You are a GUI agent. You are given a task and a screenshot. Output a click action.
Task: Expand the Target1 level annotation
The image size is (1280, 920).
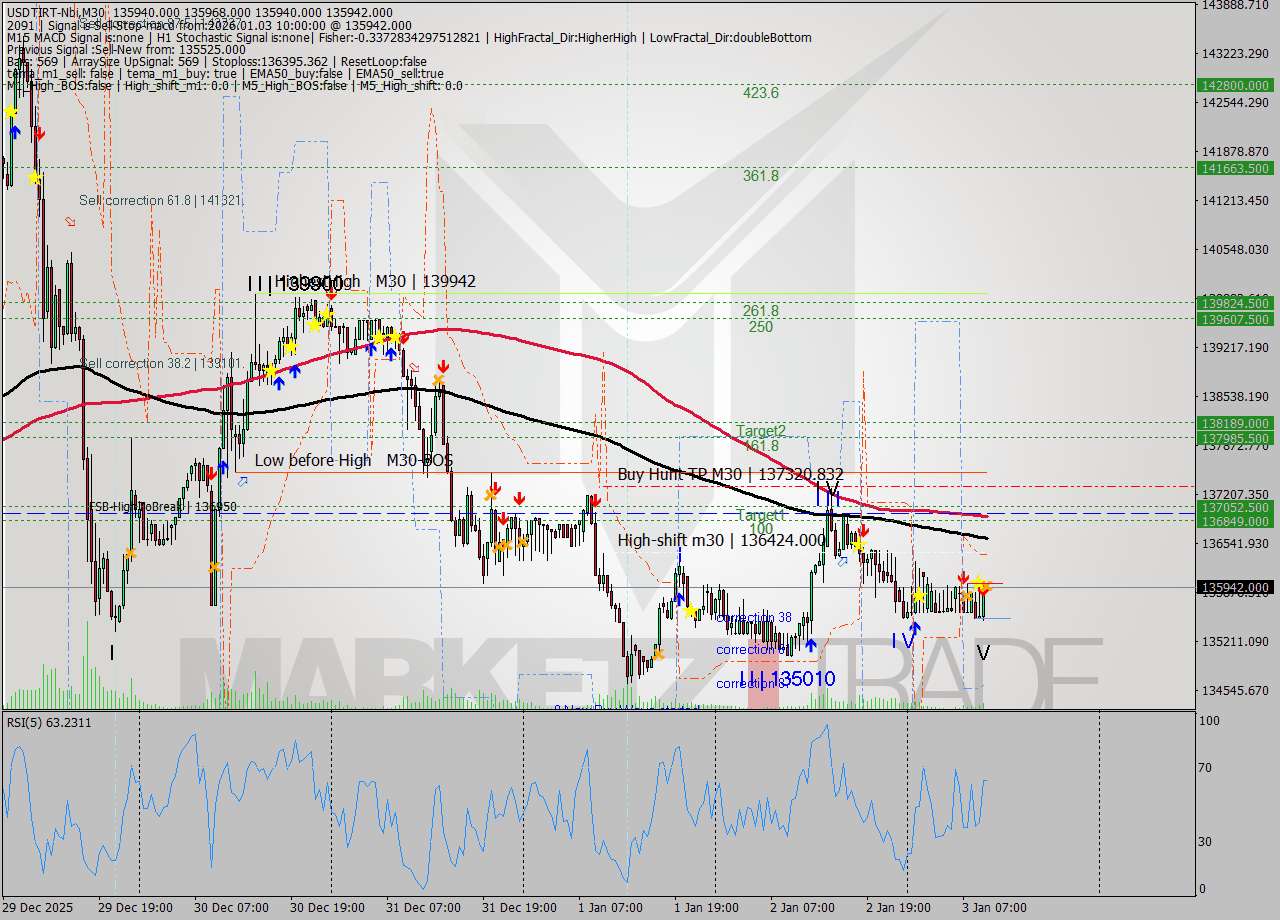coord(758,516)
